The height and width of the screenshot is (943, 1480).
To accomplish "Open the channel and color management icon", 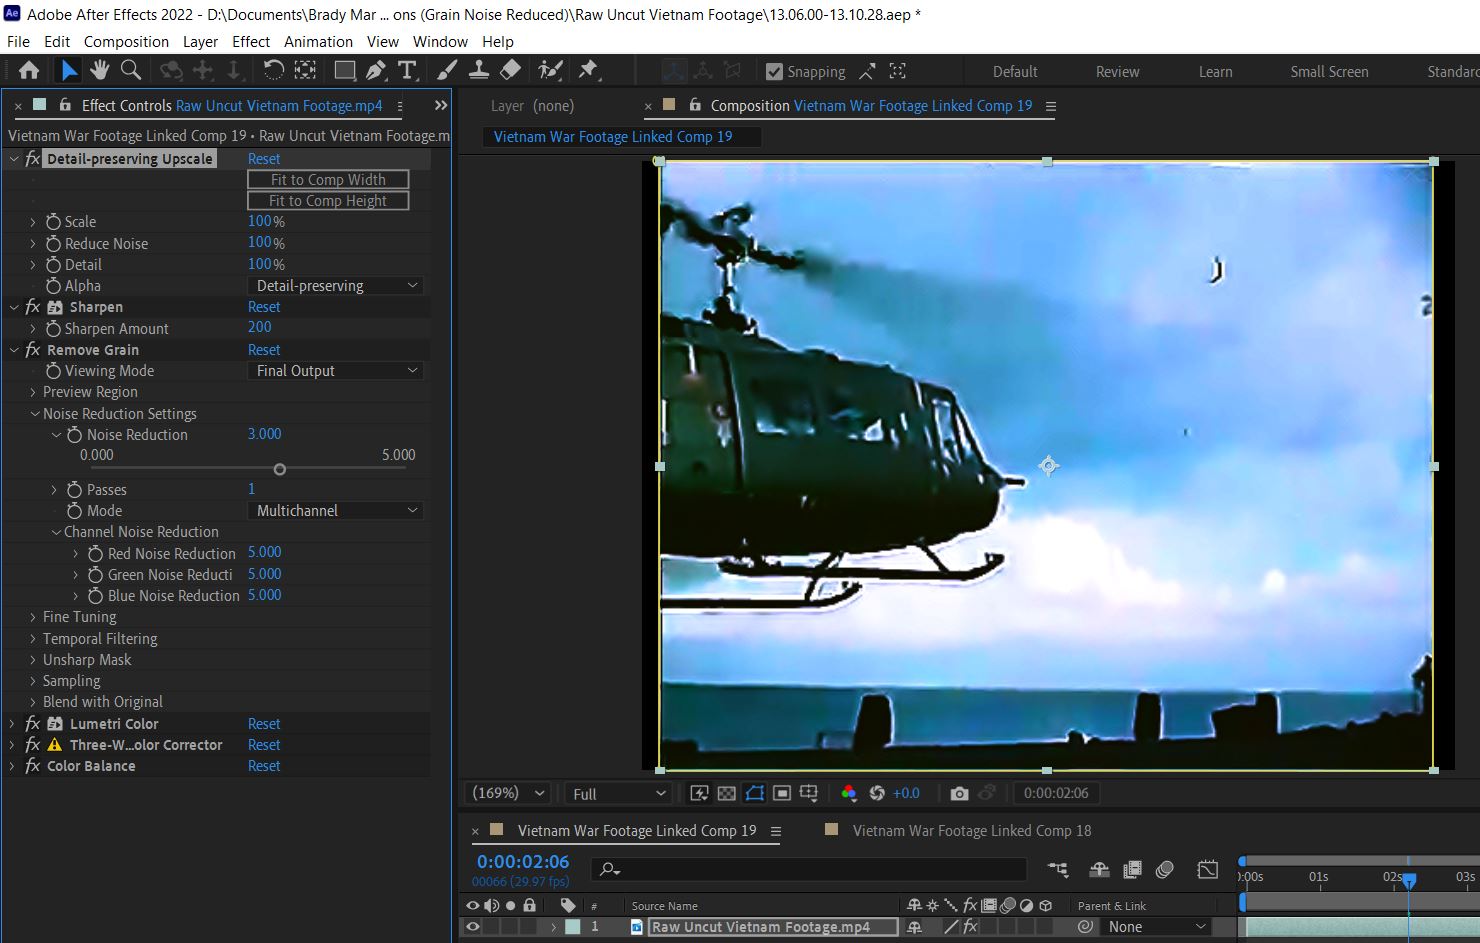I will coord(849,793).
